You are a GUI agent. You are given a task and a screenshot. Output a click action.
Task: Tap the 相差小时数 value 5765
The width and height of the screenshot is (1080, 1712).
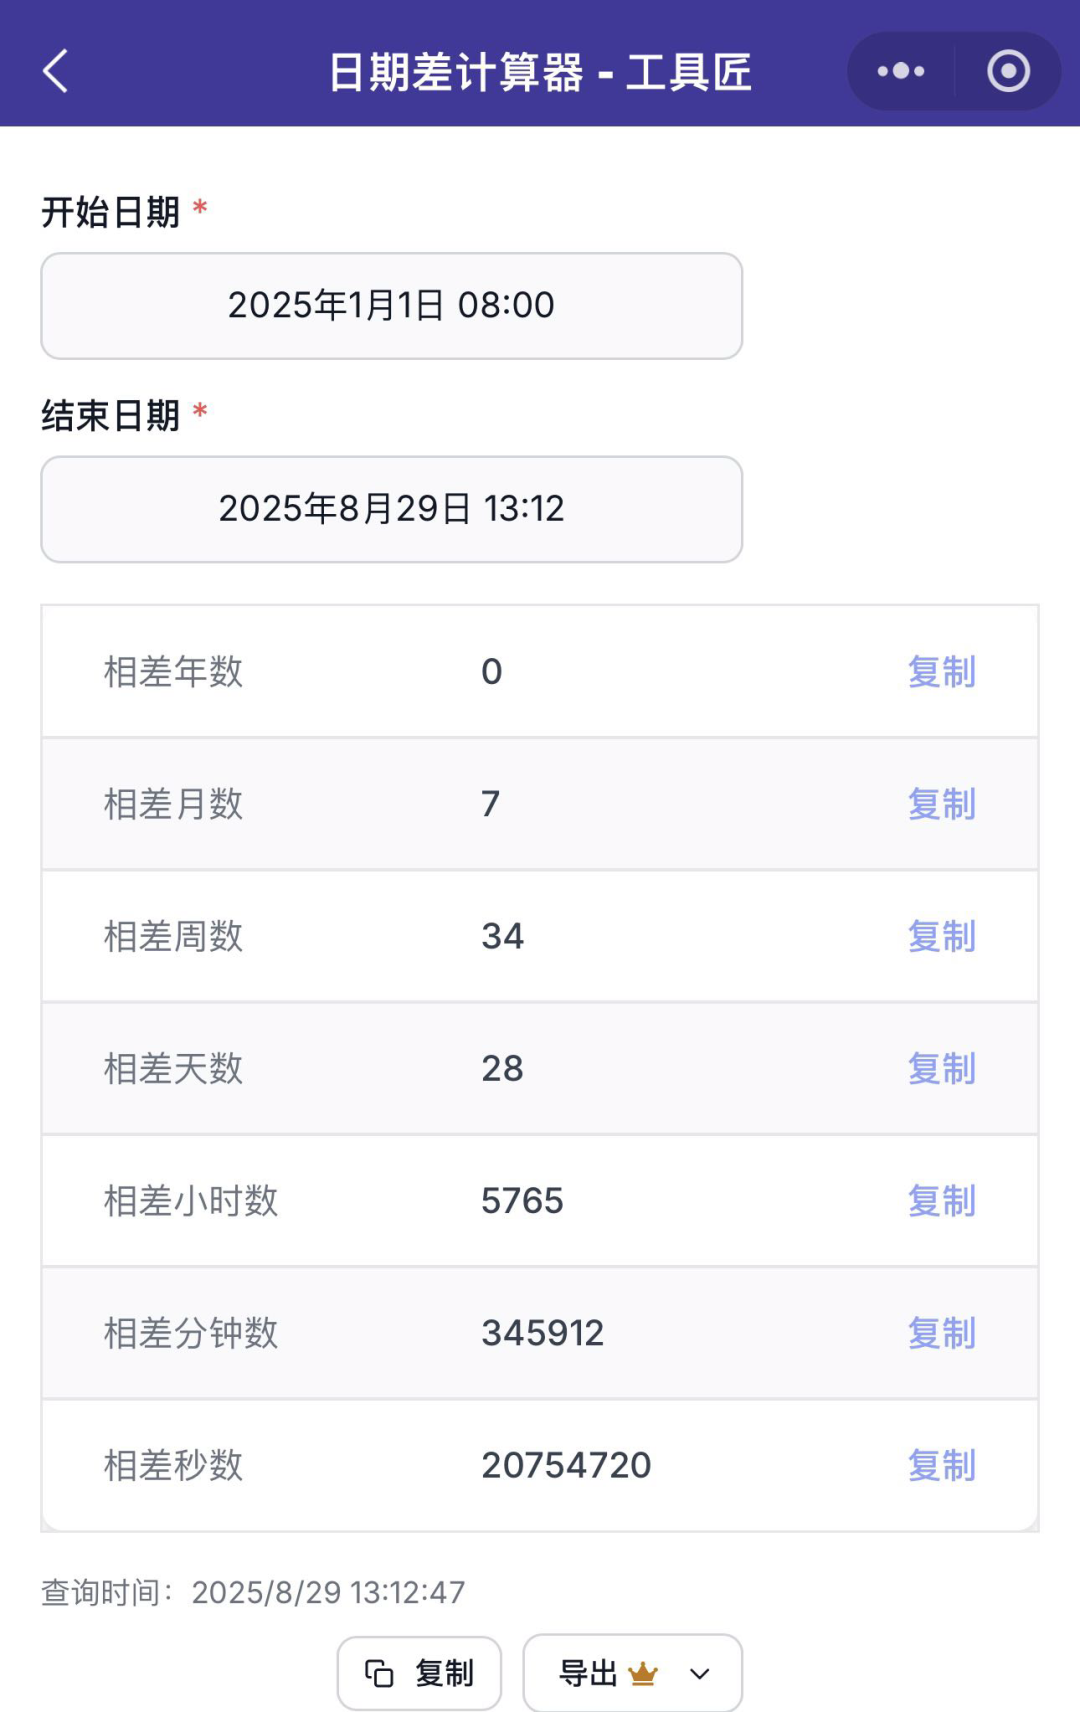[522, 1201]
